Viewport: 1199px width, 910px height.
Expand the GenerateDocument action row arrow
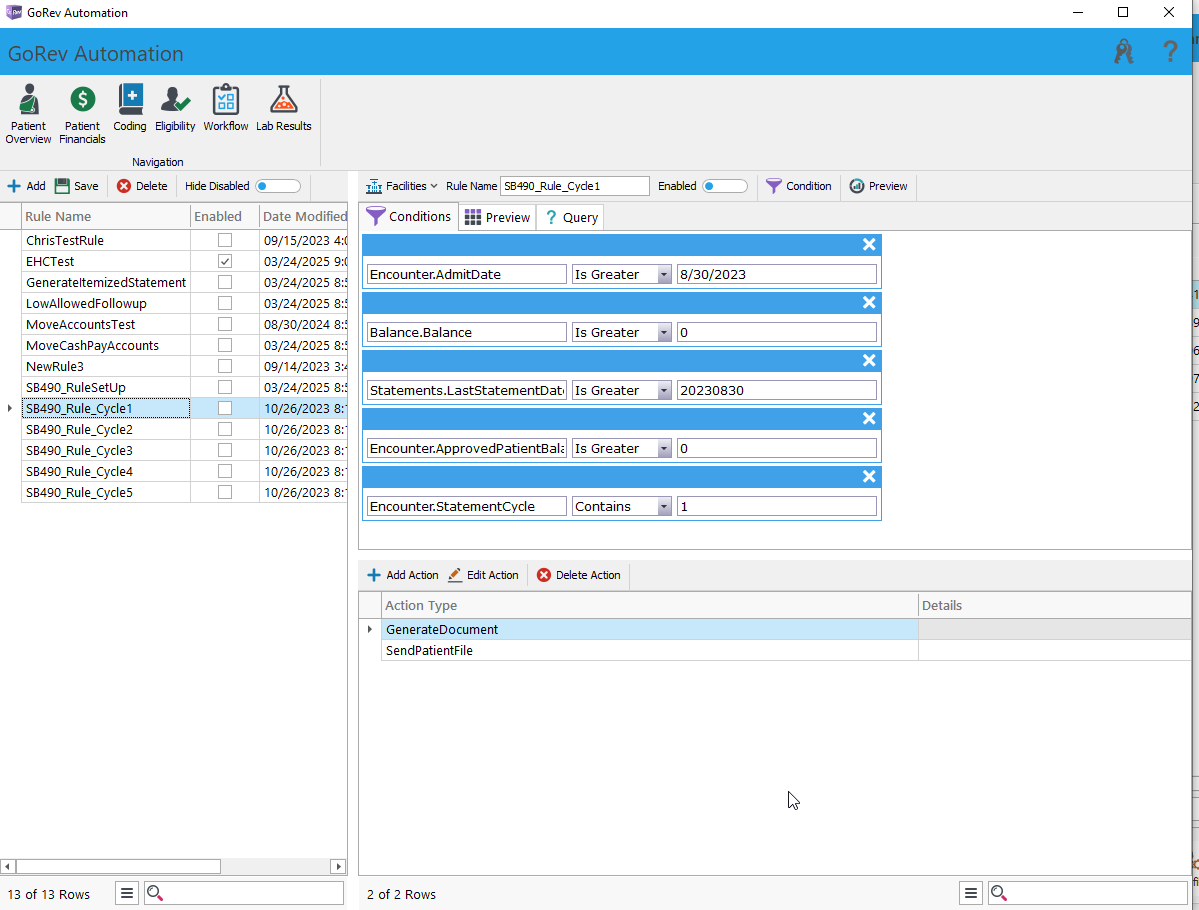370,629
